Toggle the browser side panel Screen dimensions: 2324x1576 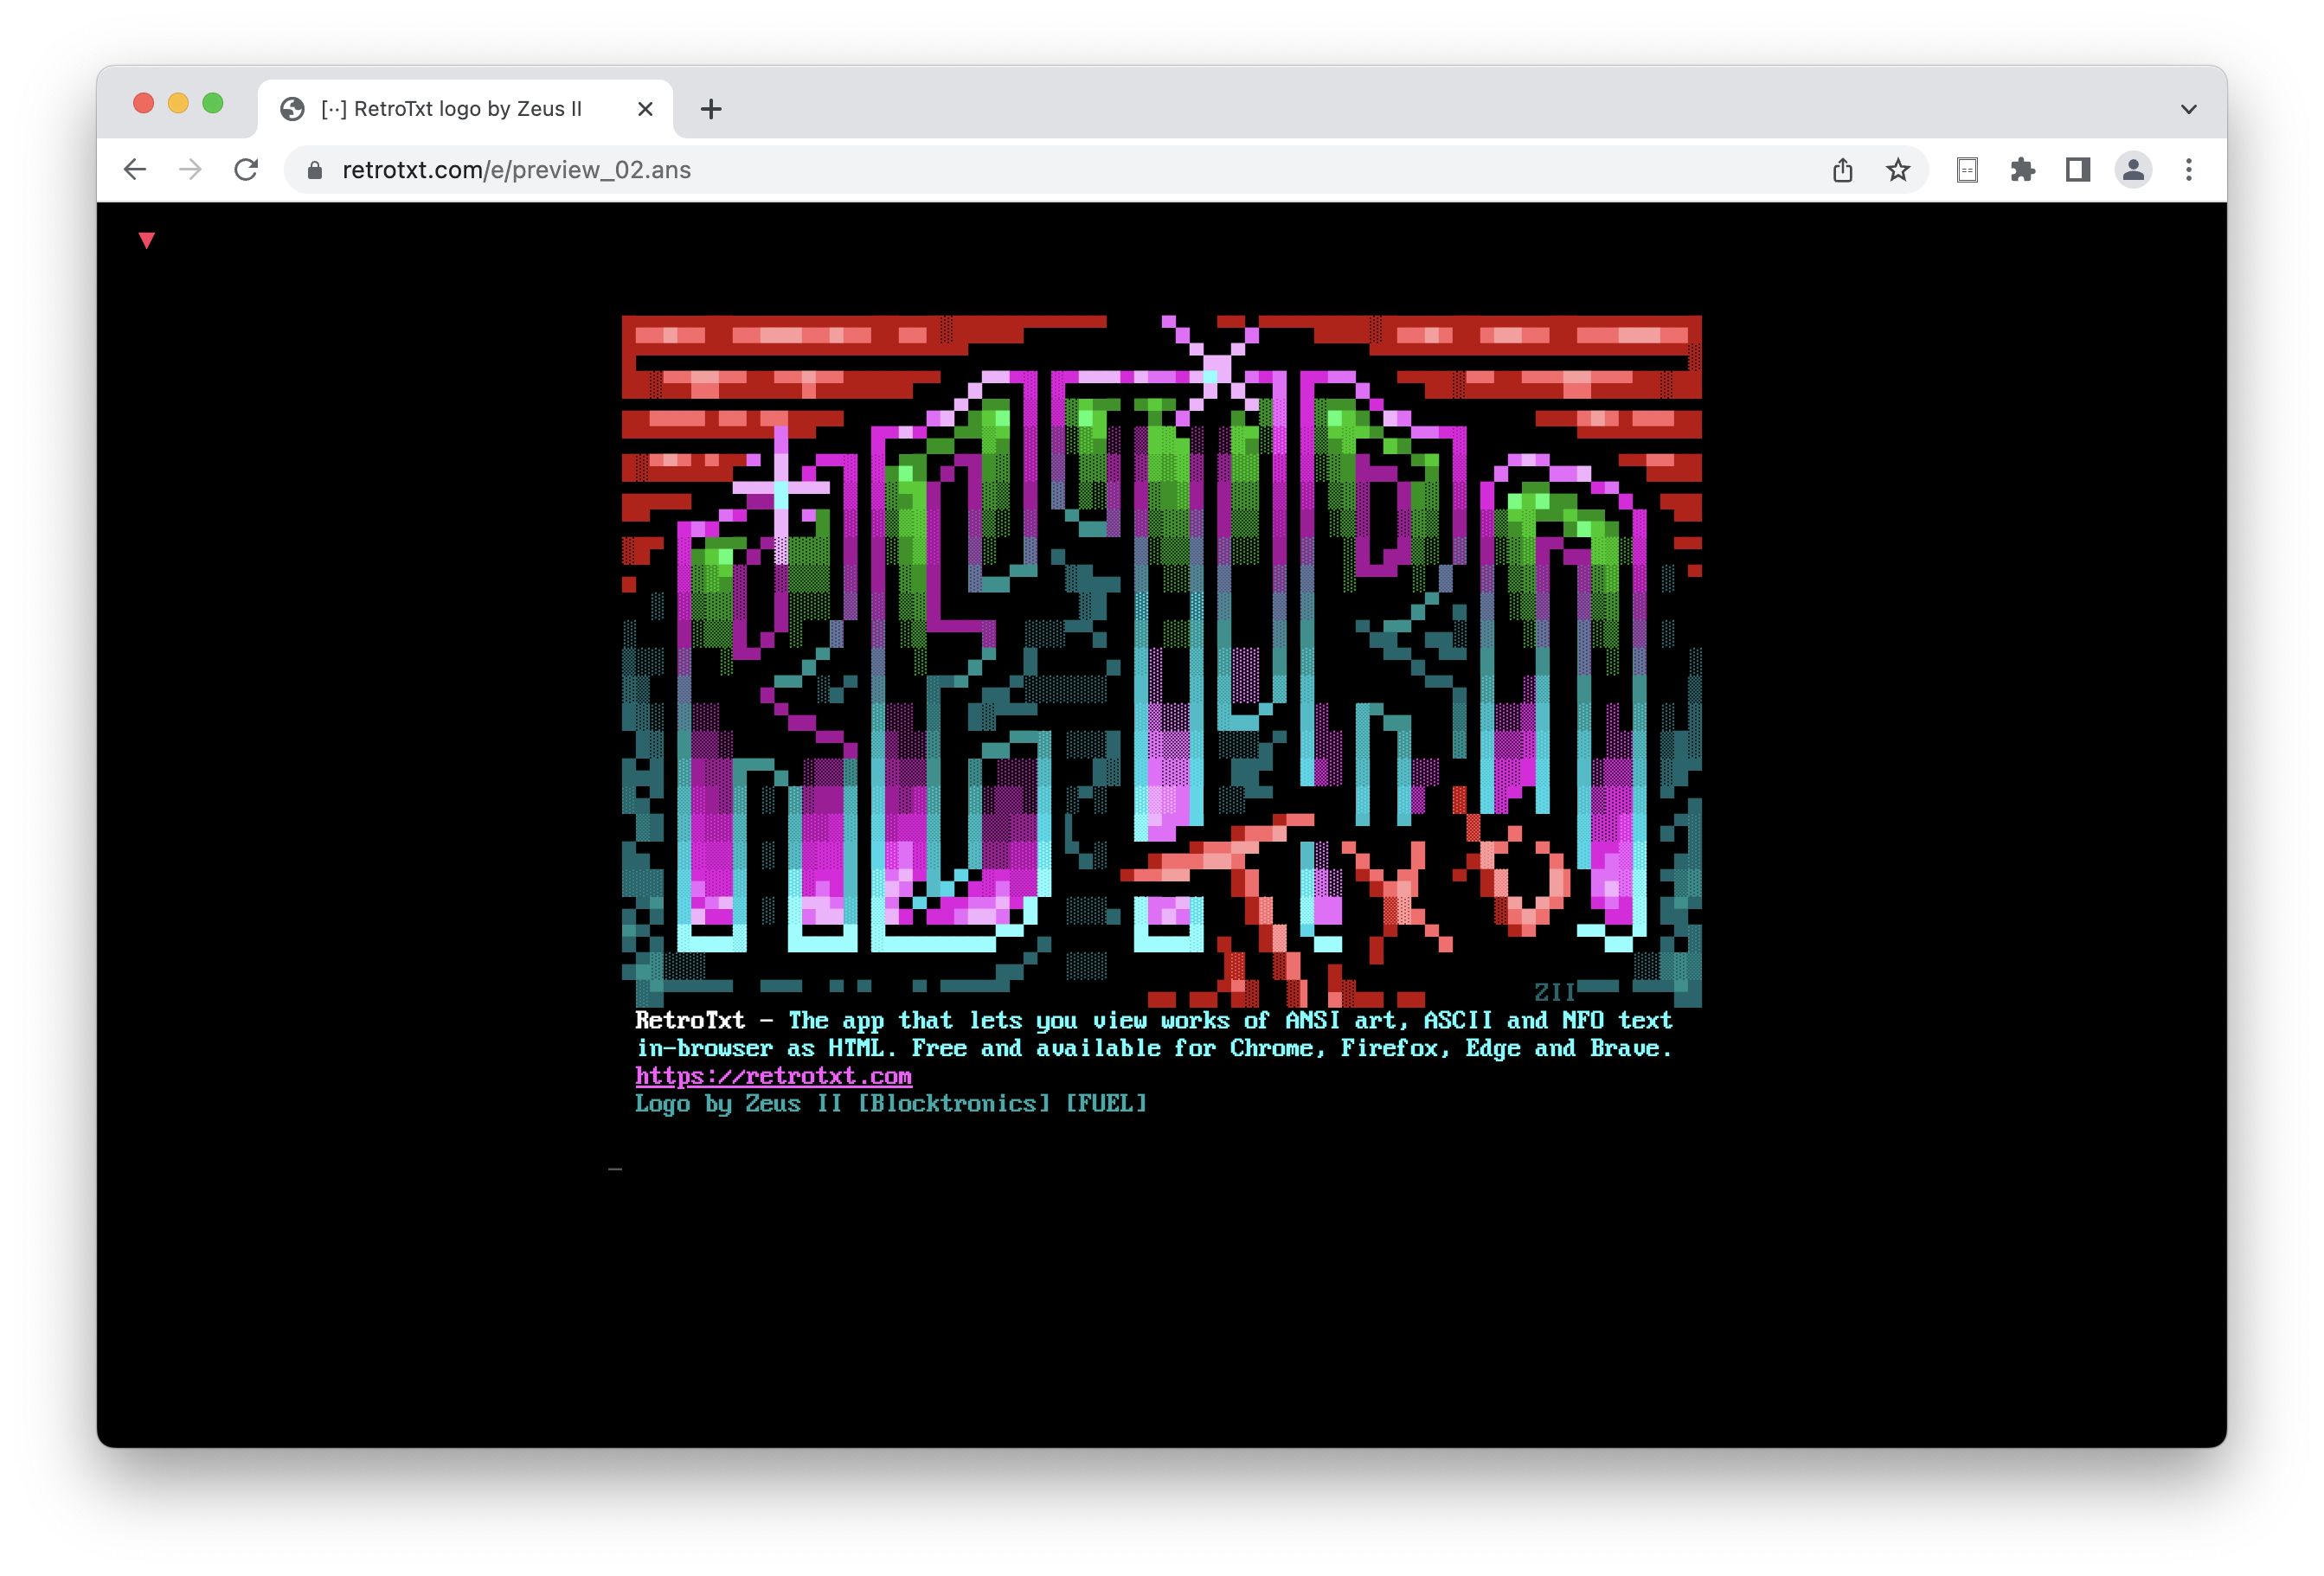(2078, 170)
